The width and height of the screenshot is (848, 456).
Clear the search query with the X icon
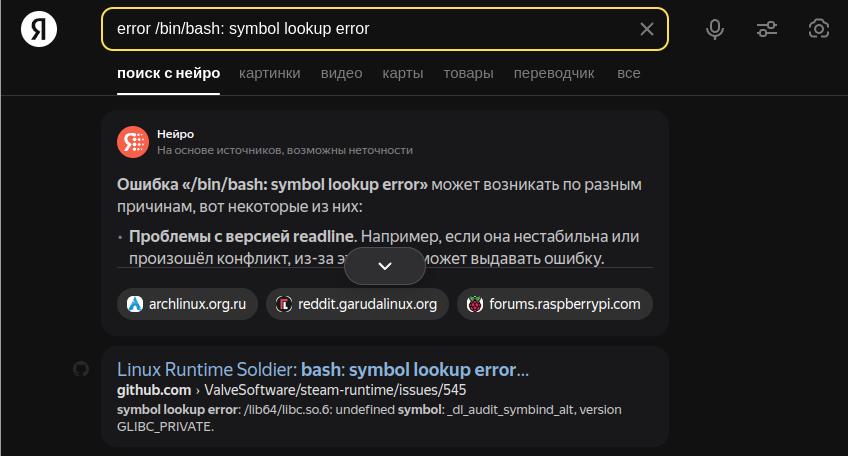[647, 29]
